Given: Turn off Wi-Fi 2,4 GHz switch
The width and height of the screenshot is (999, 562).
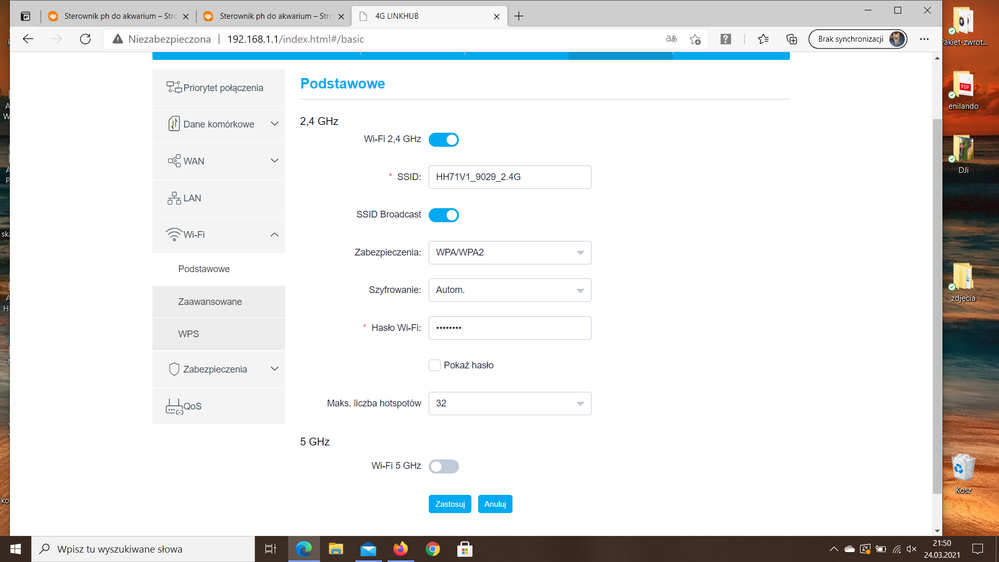Looking at the screenshot, I should point(444,140).
